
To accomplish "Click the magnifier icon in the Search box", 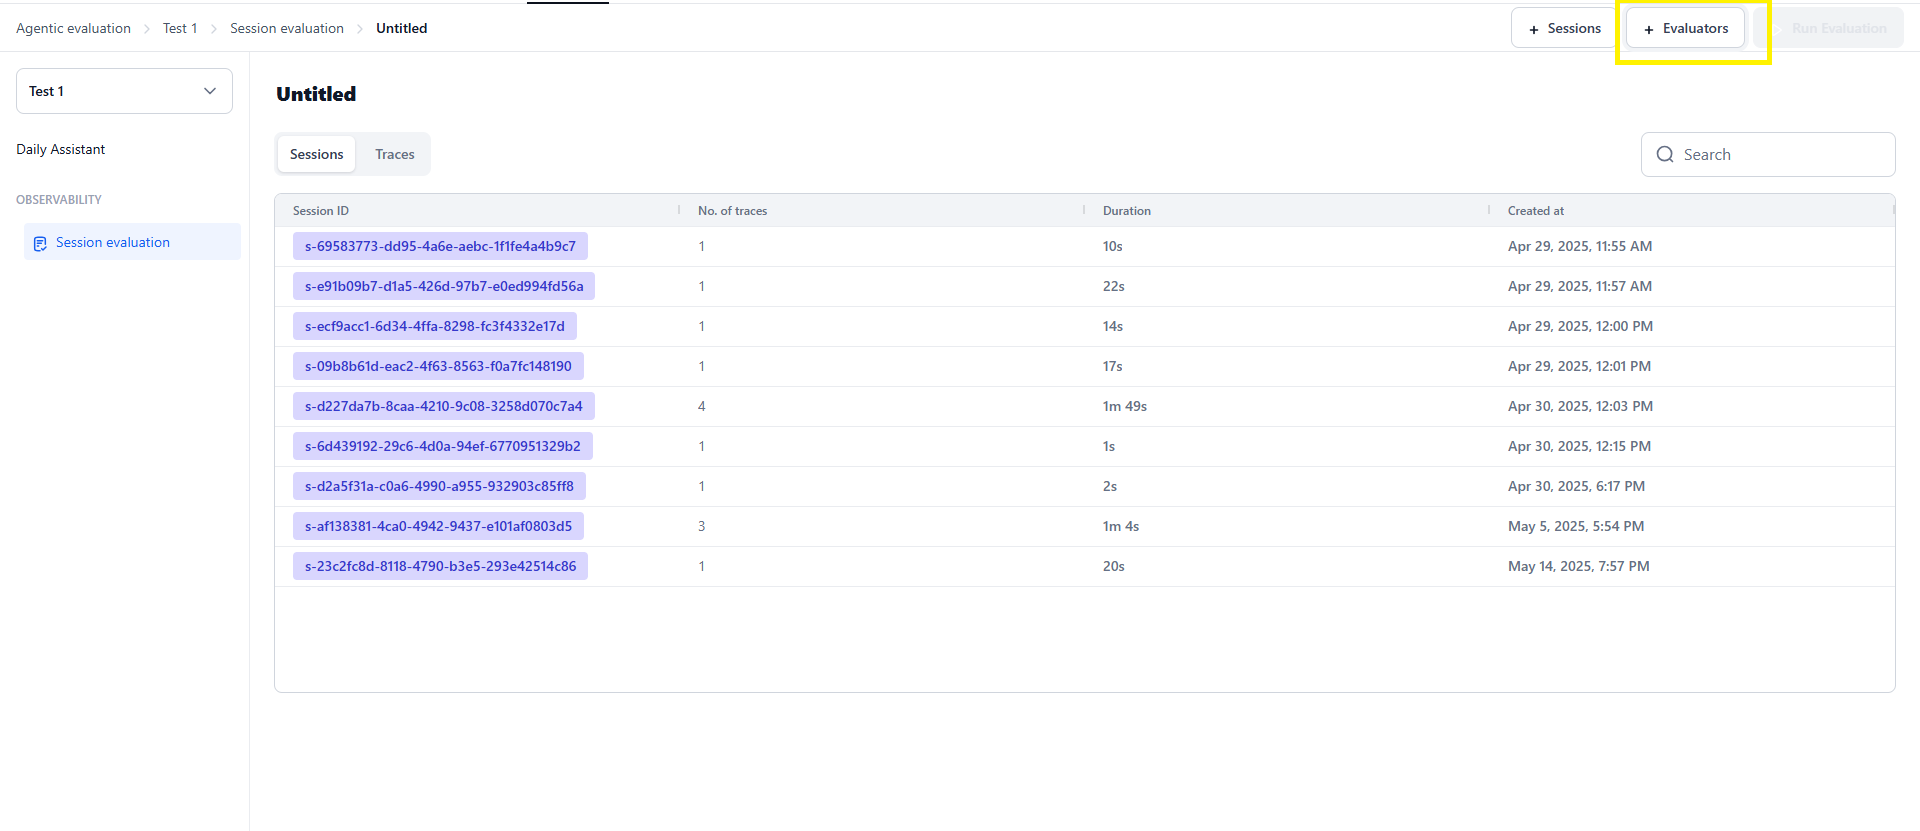I will [x=1665, y=155].
